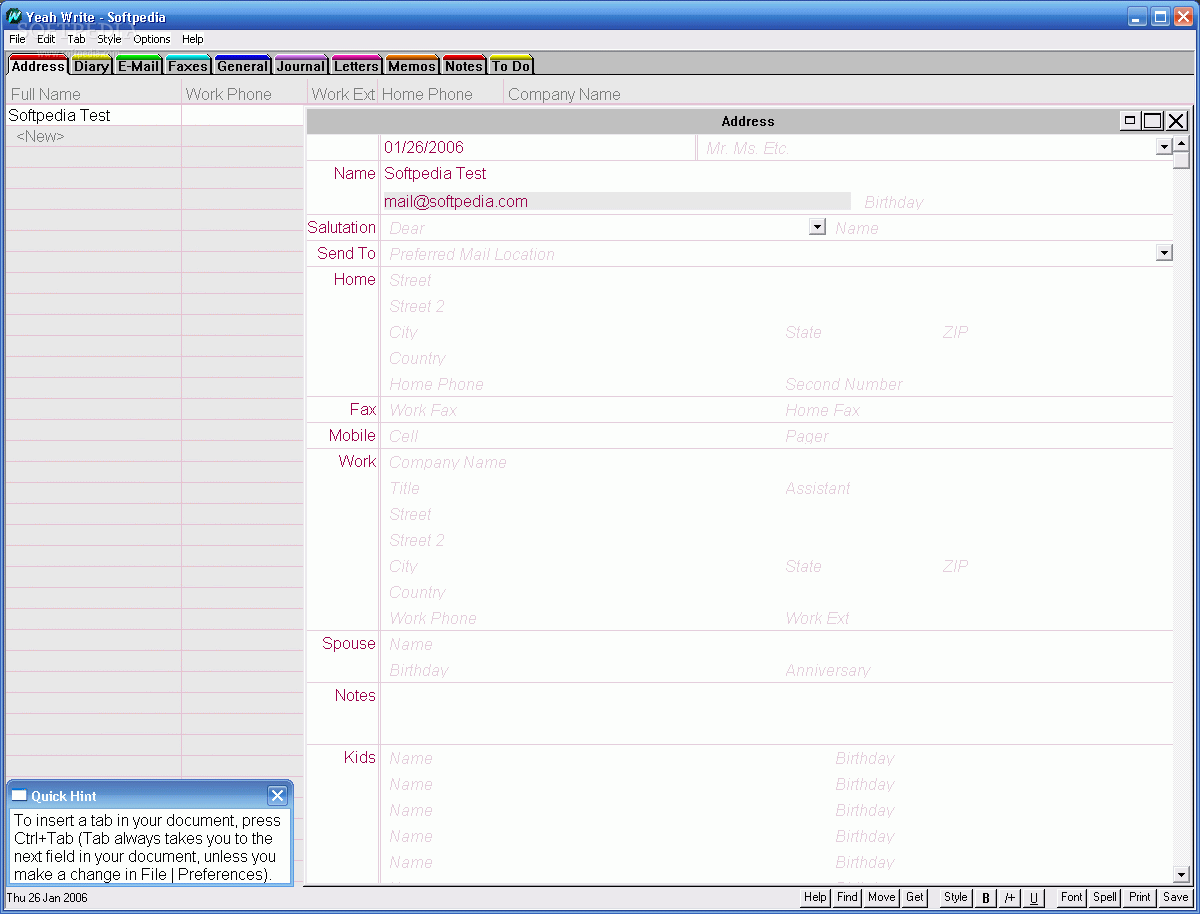Switch to the Faxes tab
The image size is (1200, 914).
(187, 66)
